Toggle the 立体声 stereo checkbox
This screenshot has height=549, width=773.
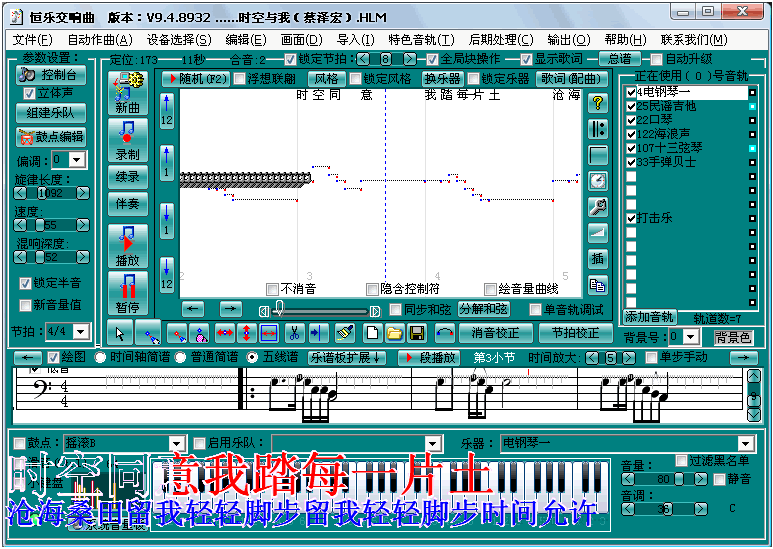28,93
